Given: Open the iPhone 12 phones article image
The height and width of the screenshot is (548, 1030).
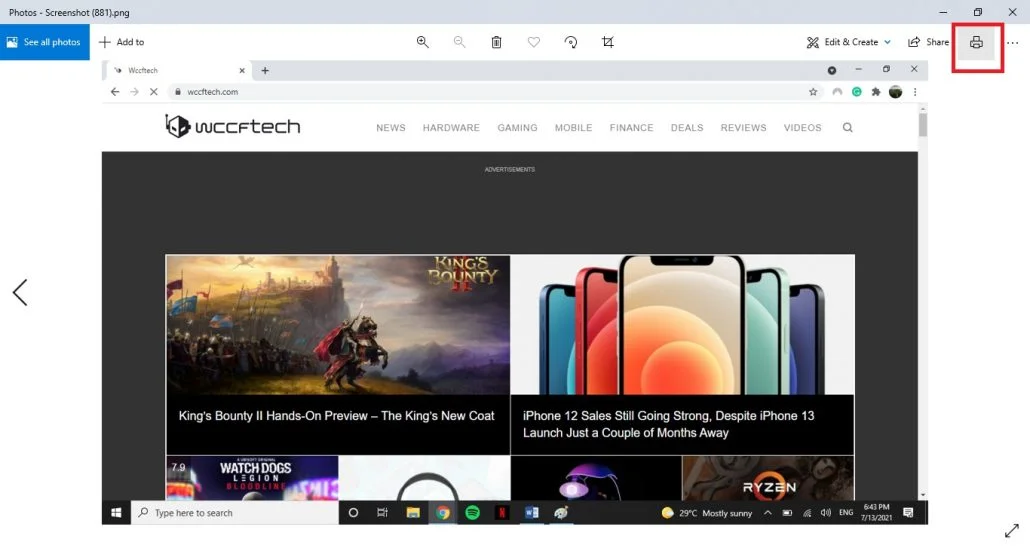Looking at the screenshot, I should pyautogui.click(x=683, y=325).
